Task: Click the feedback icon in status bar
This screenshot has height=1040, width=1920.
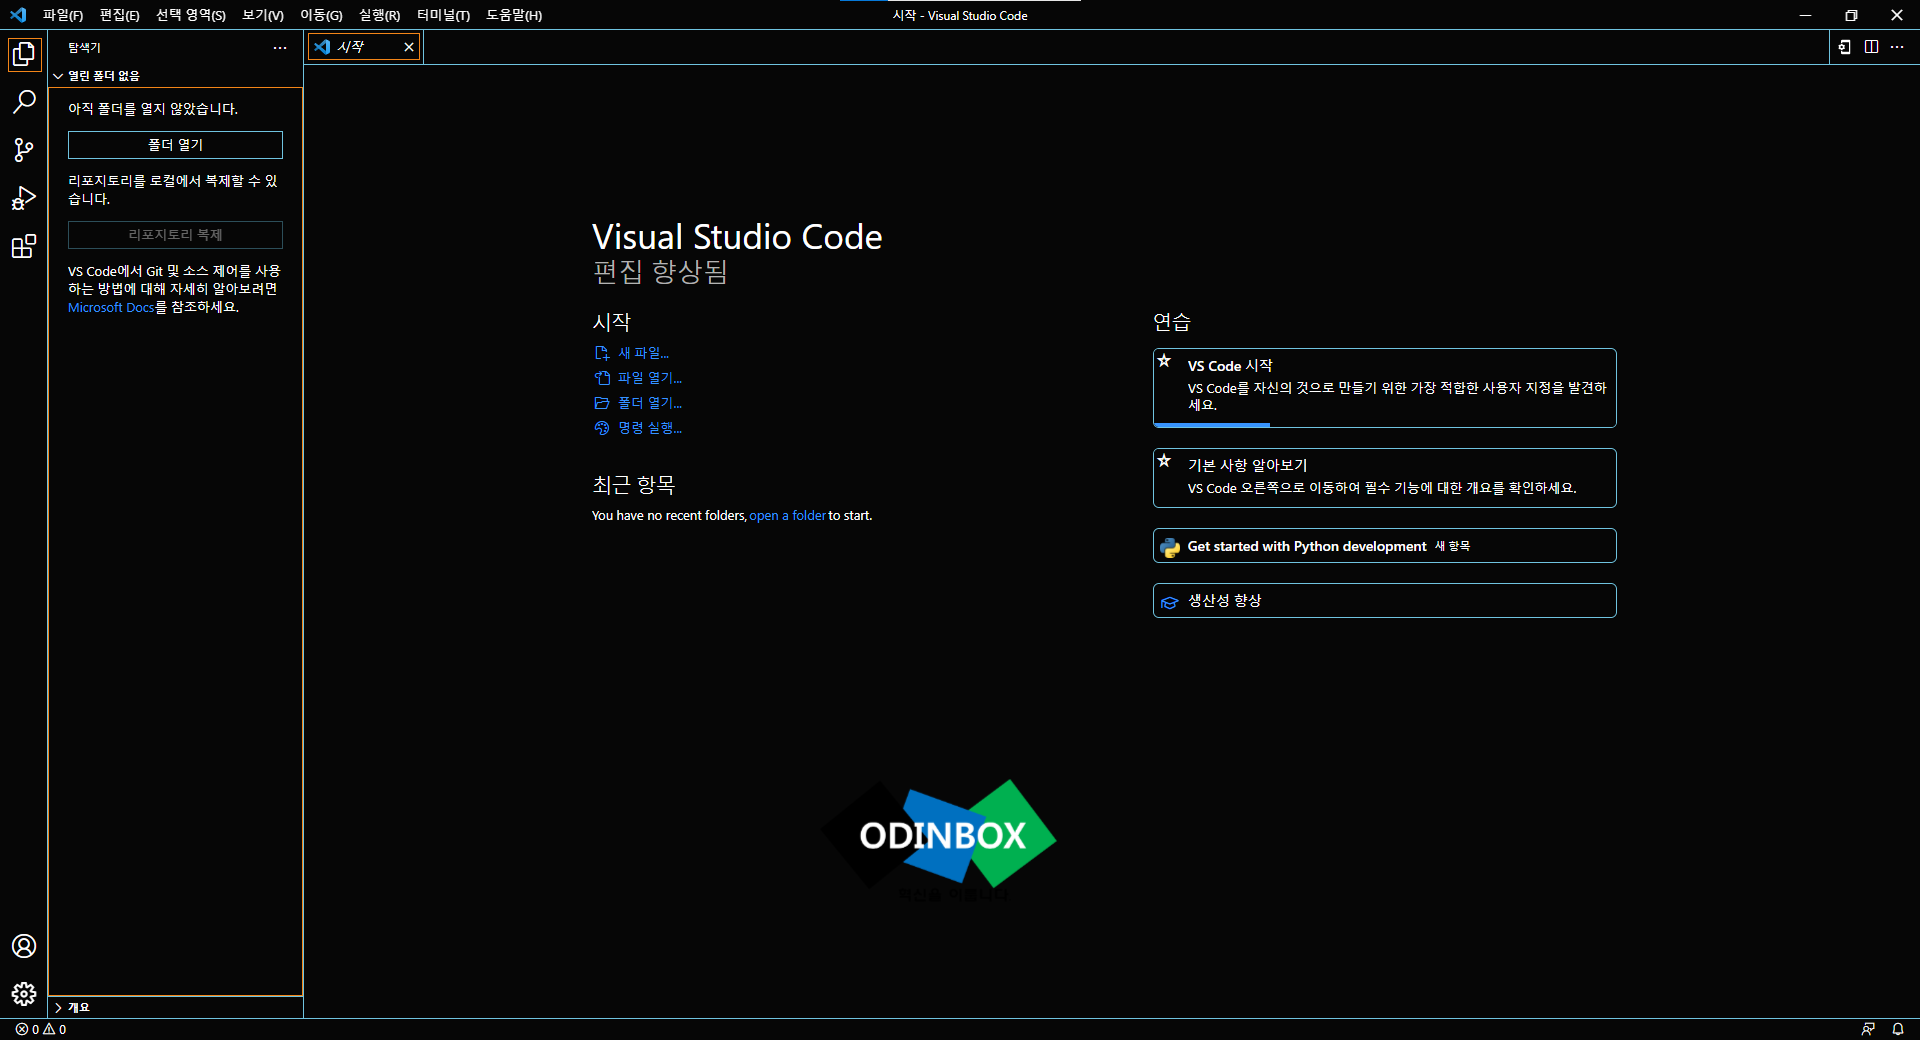Action: 1868,1029
